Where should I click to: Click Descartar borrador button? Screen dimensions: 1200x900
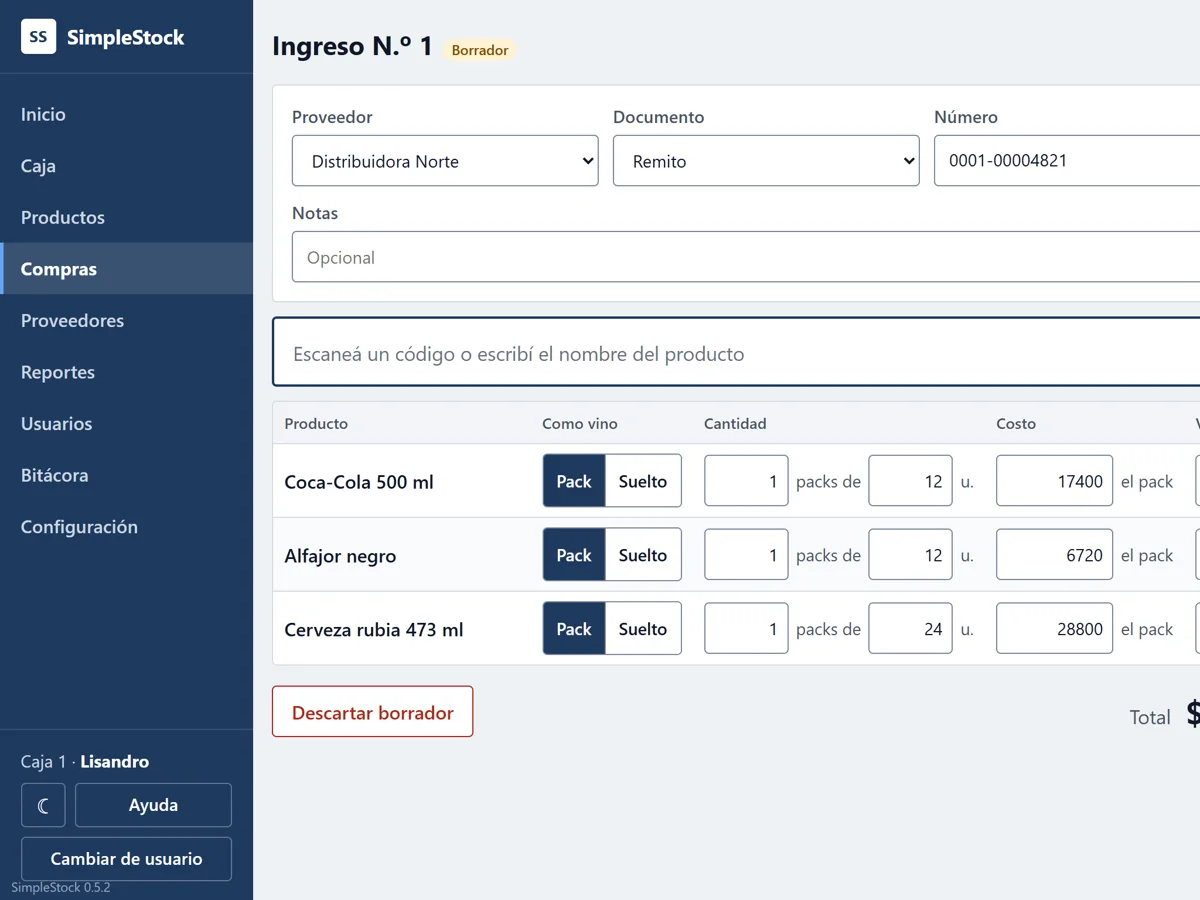373,712
